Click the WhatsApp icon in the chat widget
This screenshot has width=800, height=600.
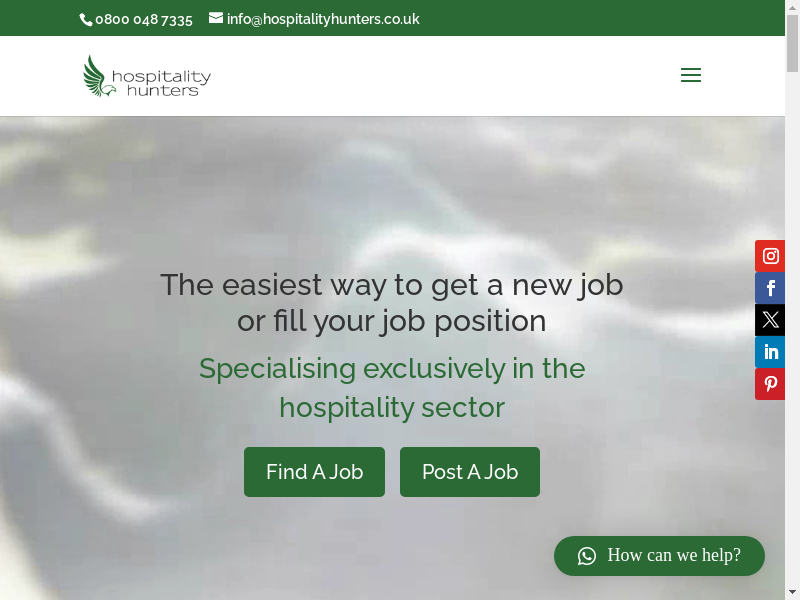[587, 556]
